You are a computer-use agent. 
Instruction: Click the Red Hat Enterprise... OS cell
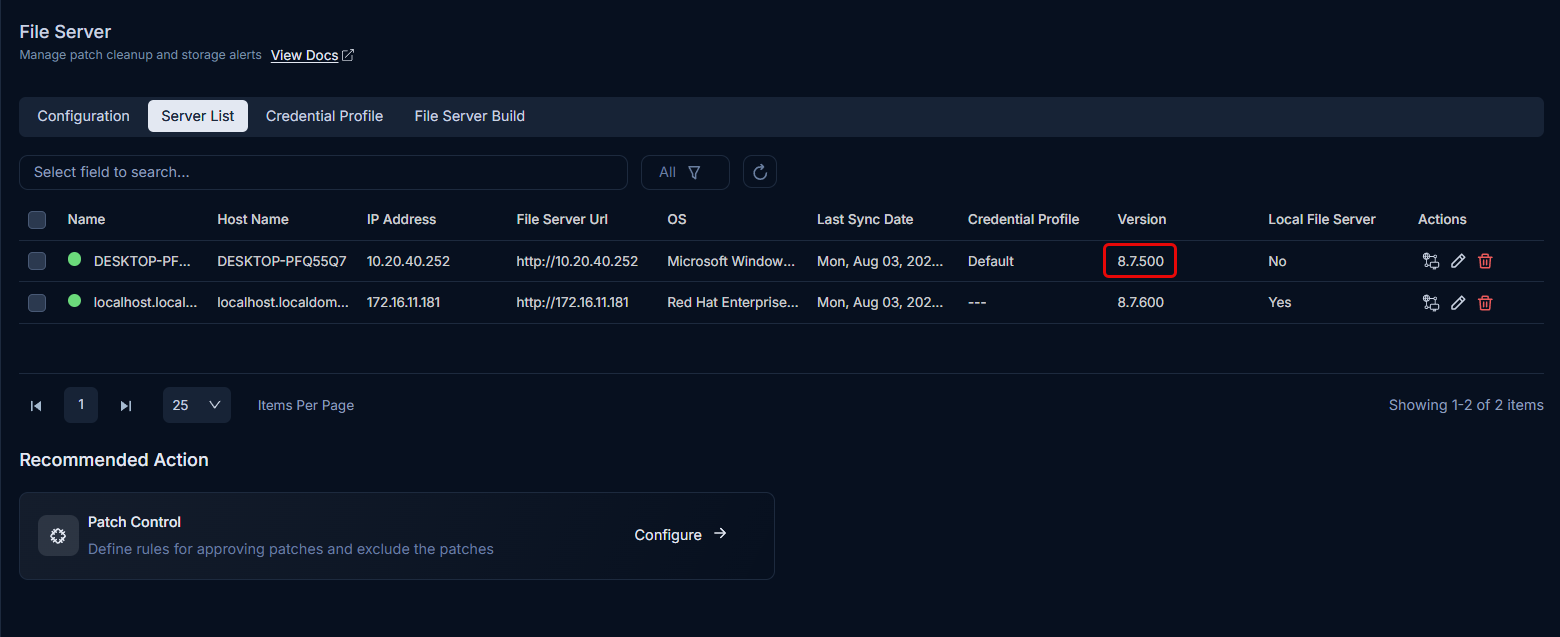(733, 302)
